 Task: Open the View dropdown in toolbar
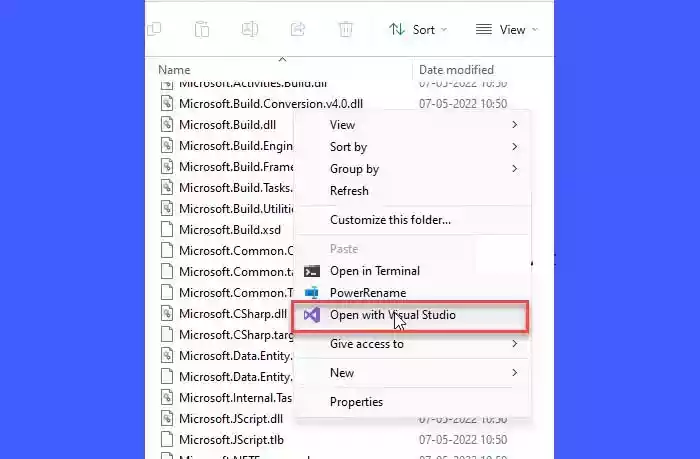[506, 30]
